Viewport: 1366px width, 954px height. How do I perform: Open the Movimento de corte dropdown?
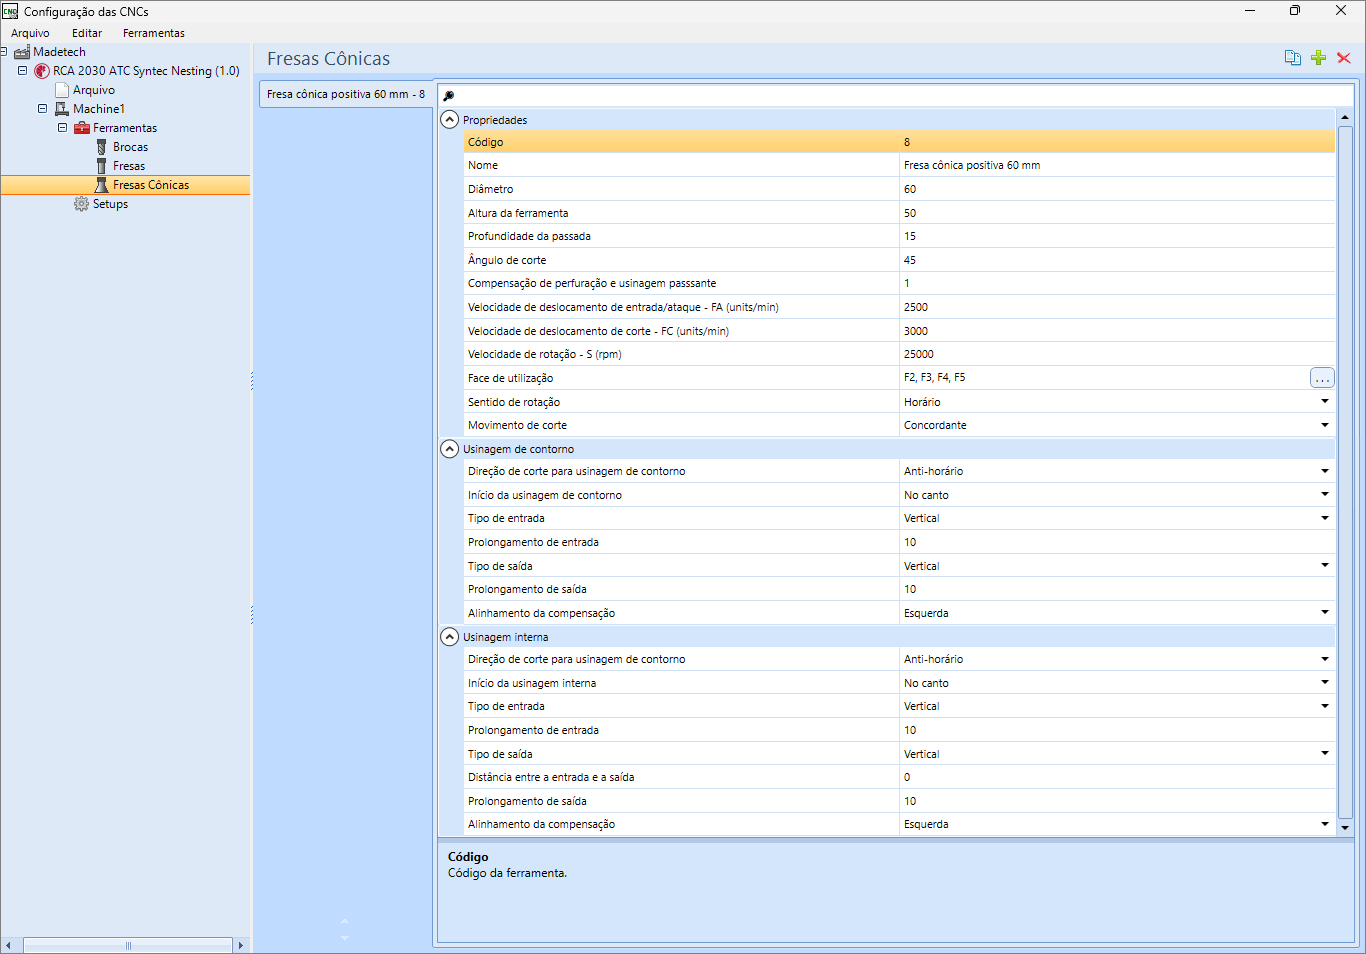tap(1324, 425)
